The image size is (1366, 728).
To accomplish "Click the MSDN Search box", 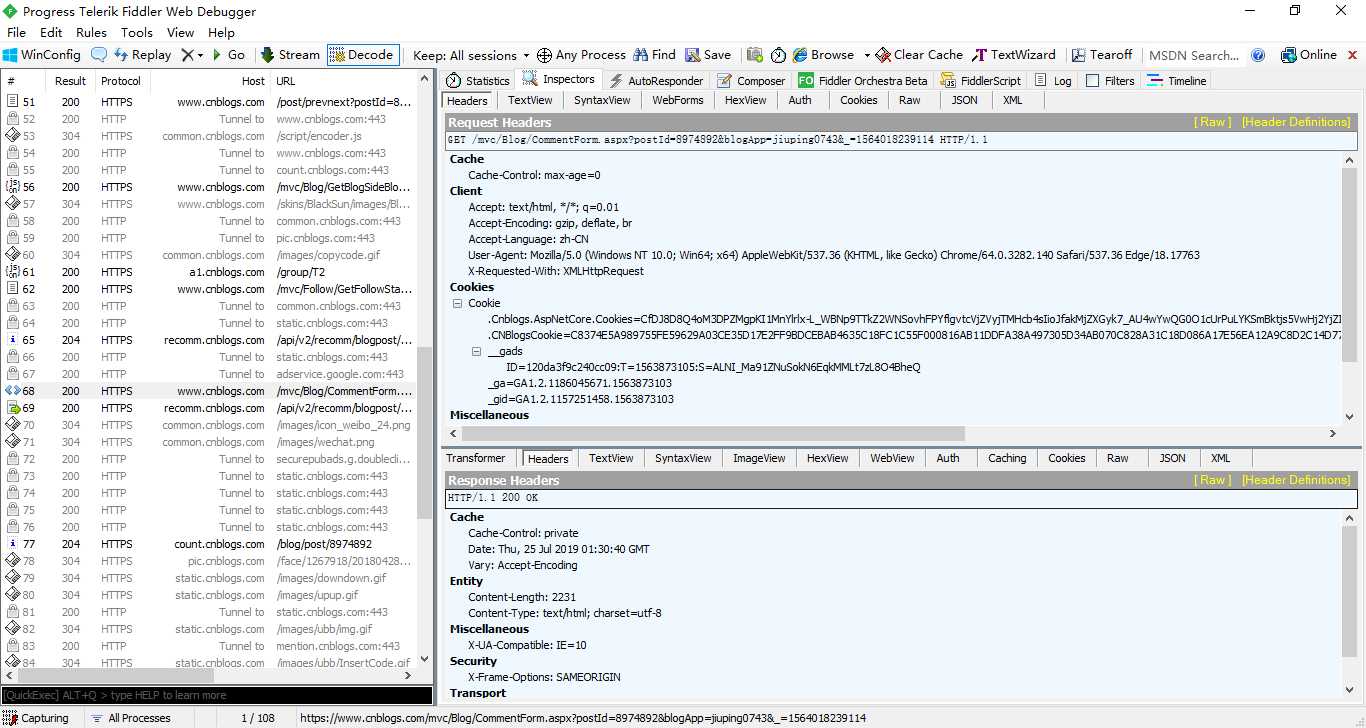I will click(1194, 55).
